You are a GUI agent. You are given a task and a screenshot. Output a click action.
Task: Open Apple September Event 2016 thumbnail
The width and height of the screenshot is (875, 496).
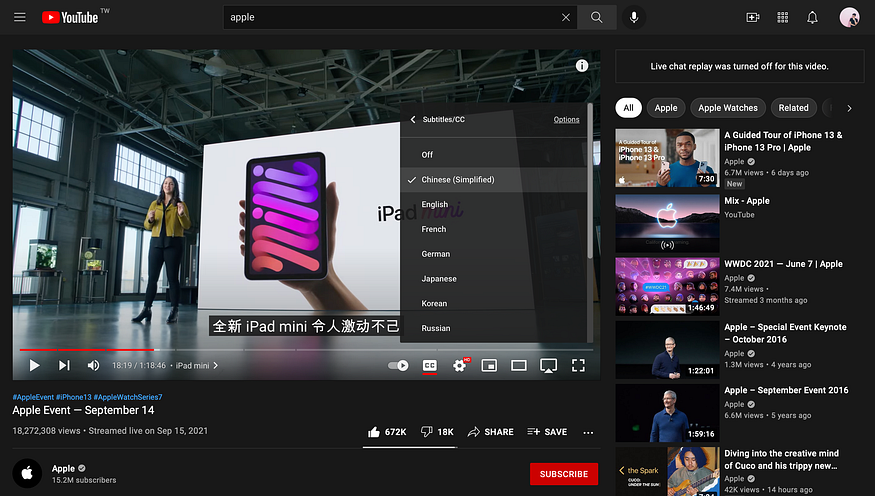point(667,413)
